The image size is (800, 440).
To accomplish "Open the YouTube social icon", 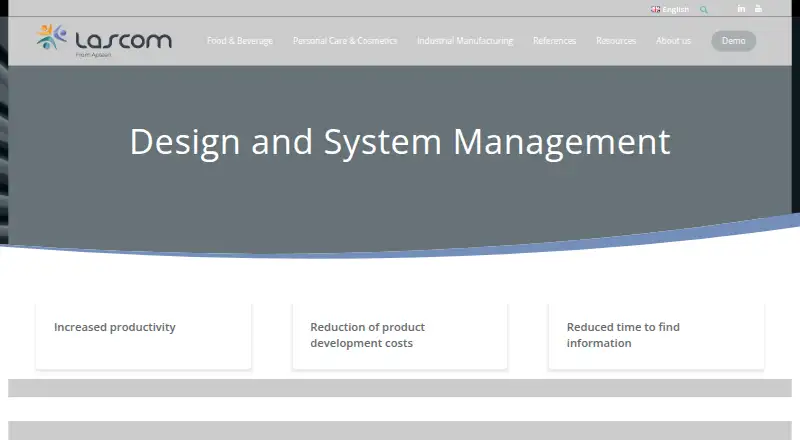I will click(759, 9).
